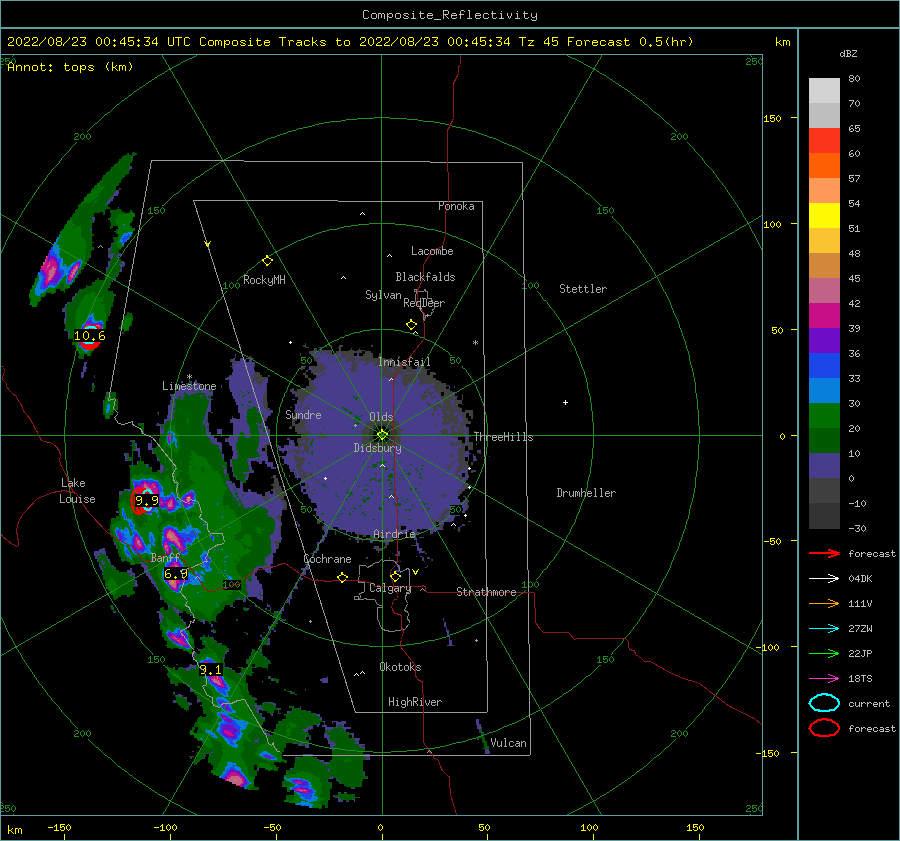Click the yellow radar-site diamond at map center
Viewport: 900px width, 841px height.
[382, 435]
